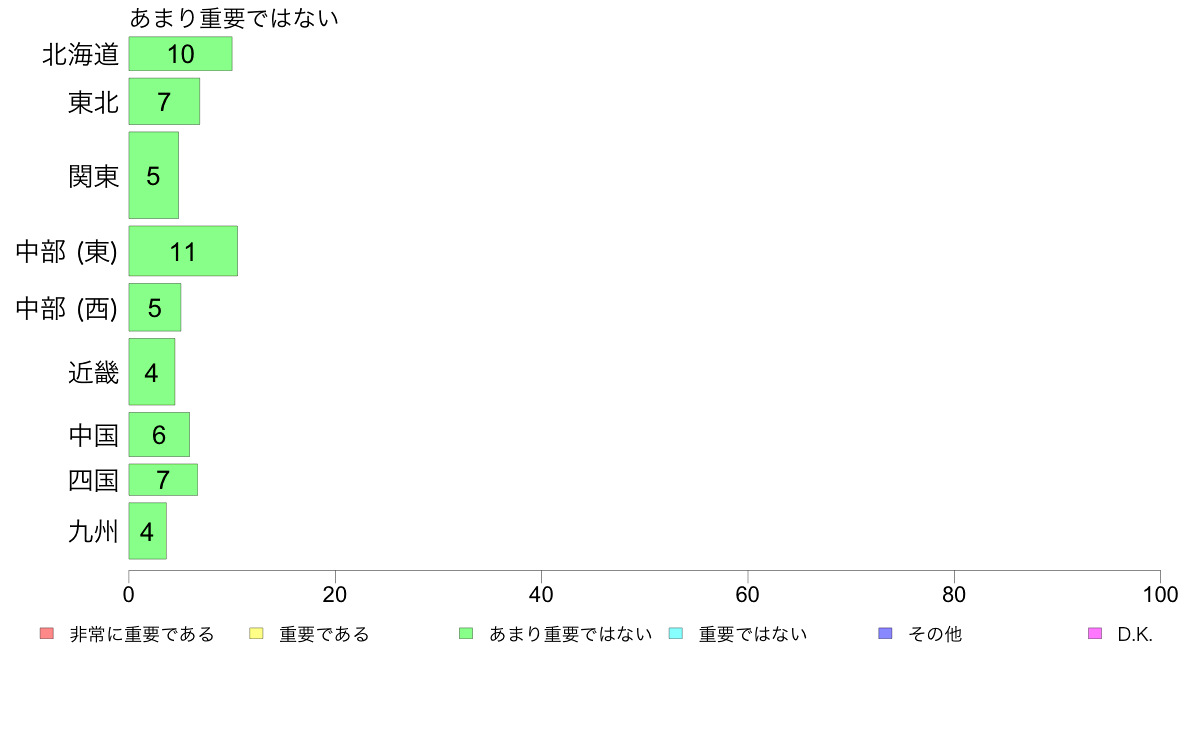Select the 関東 bar with value 5
The width and height of the screenshot is (1188, 736).
[x=154, y=175]
